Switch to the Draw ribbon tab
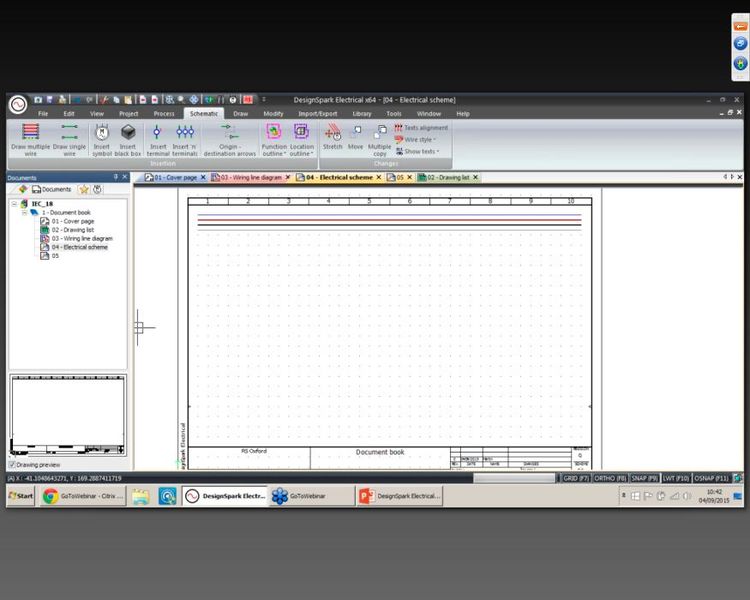 241,114
